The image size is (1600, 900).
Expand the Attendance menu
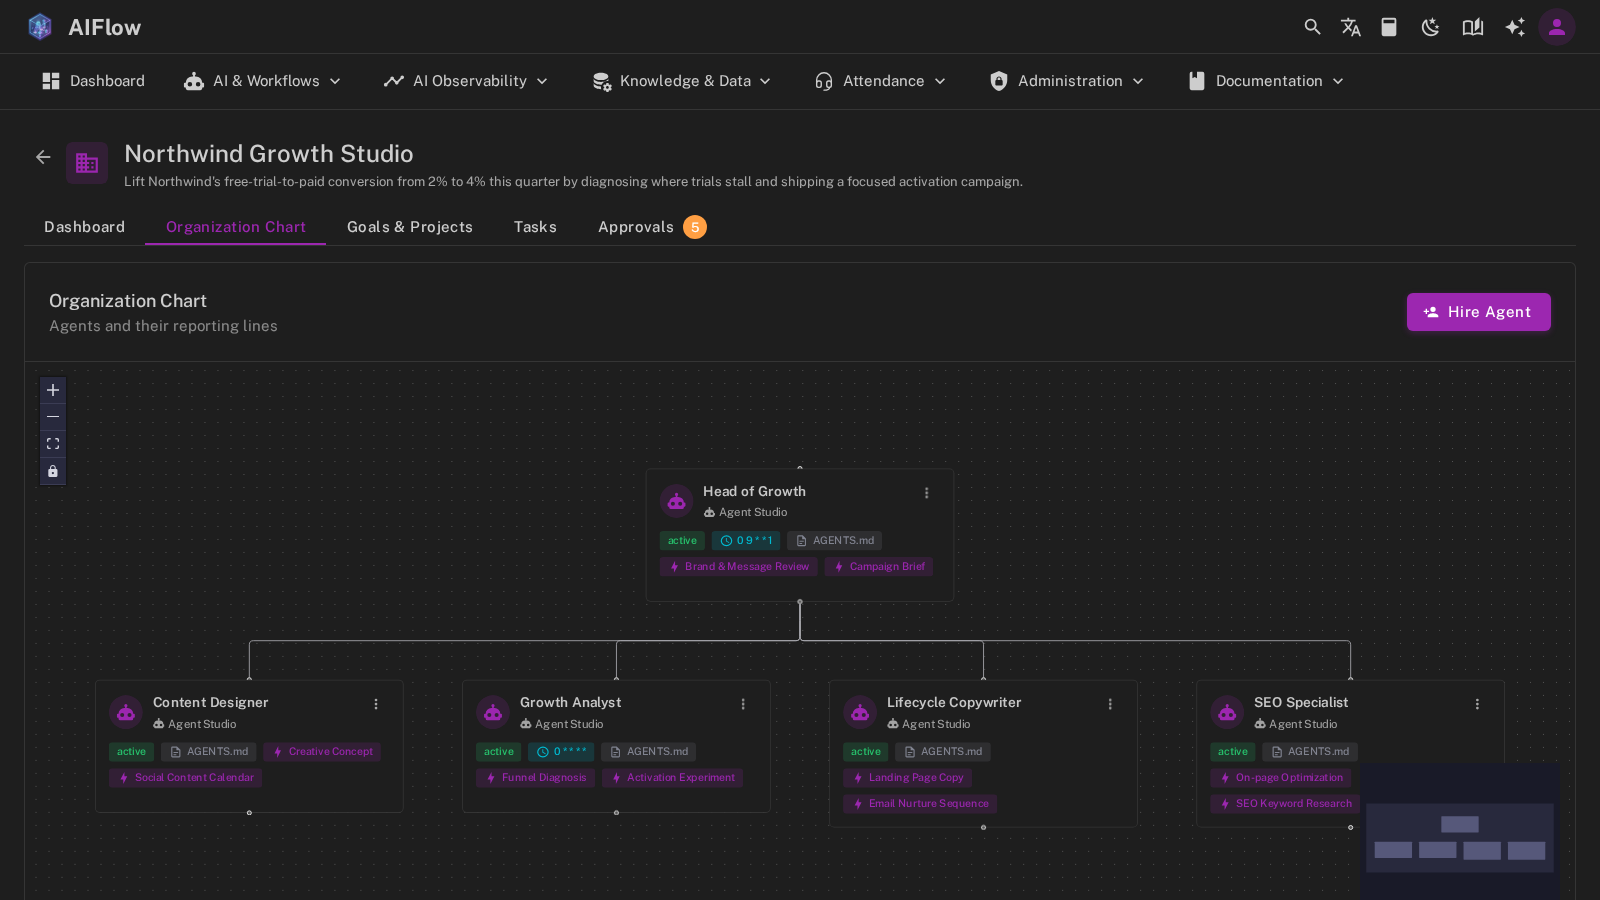coord(880,81)
